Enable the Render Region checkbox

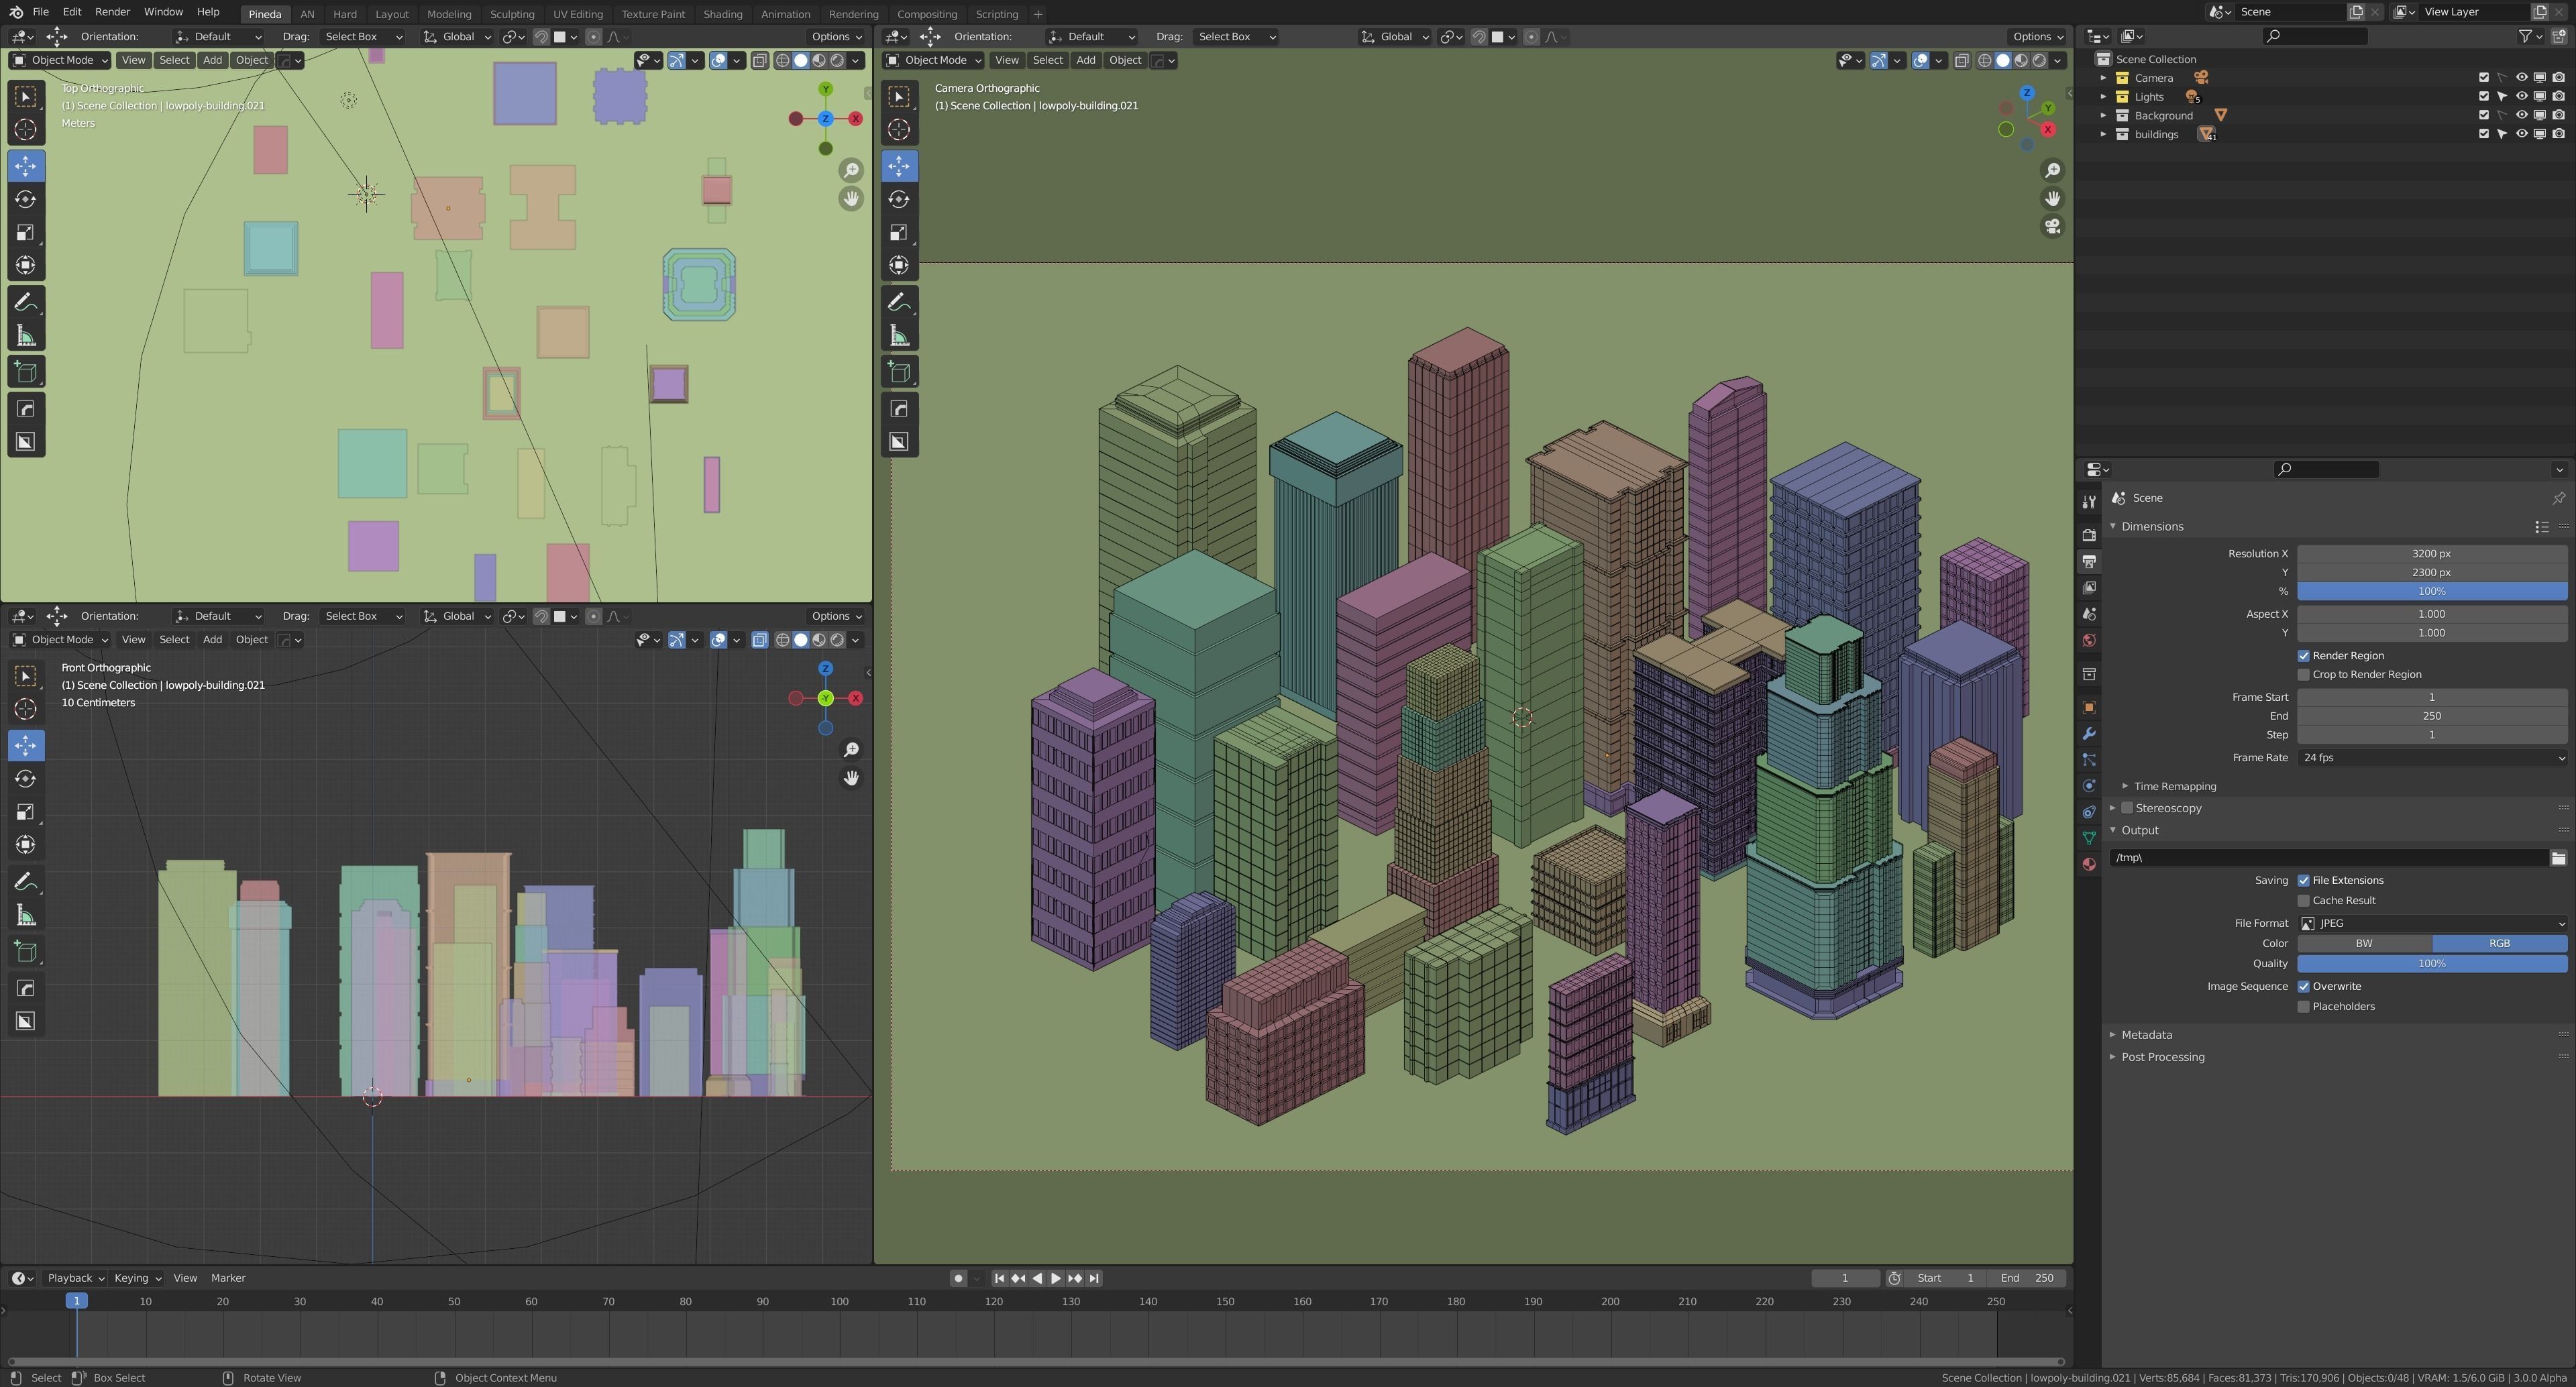click(x=2304, y=656)
